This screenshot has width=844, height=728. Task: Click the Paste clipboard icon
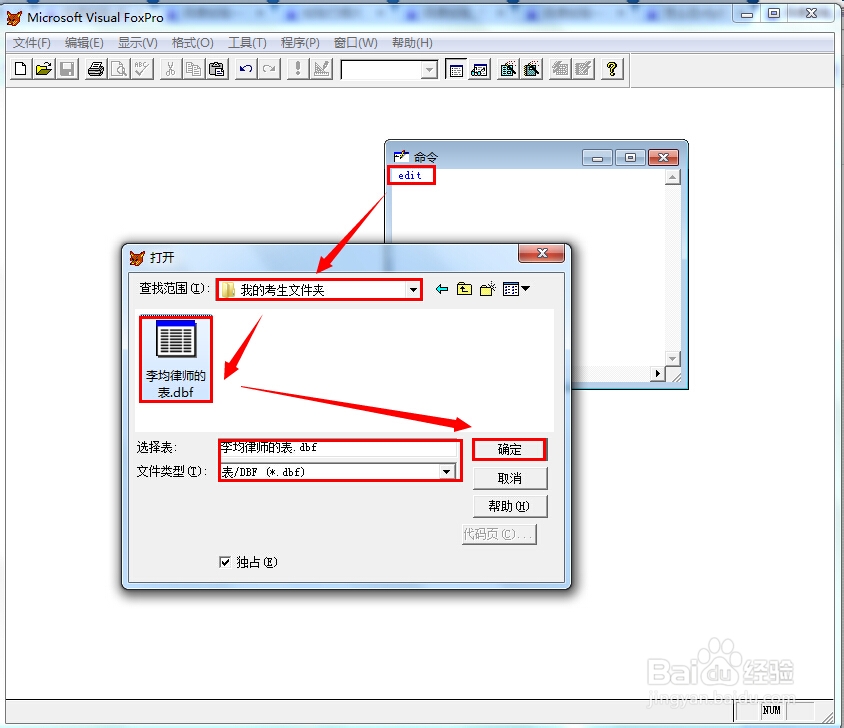tap(216, 69)
